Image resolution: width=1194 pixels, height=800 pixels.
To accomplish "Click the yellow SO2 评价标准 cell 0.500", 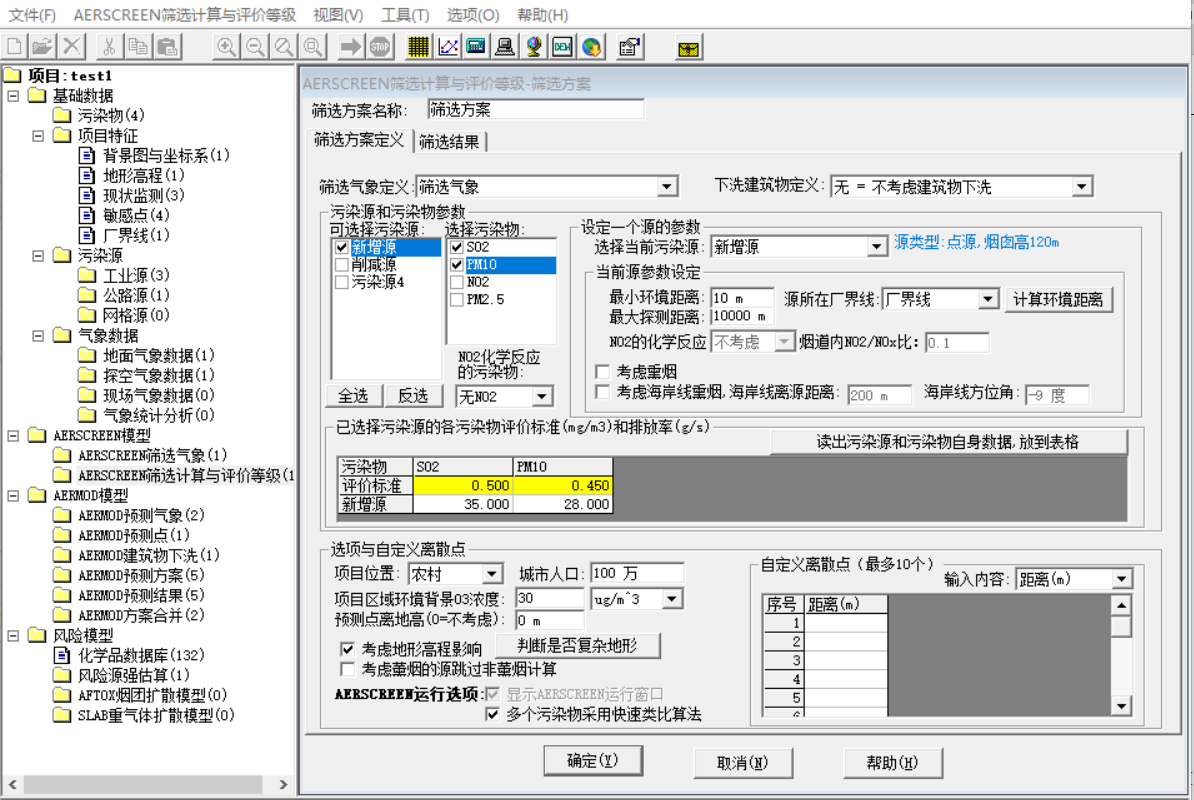I will 463,486.
